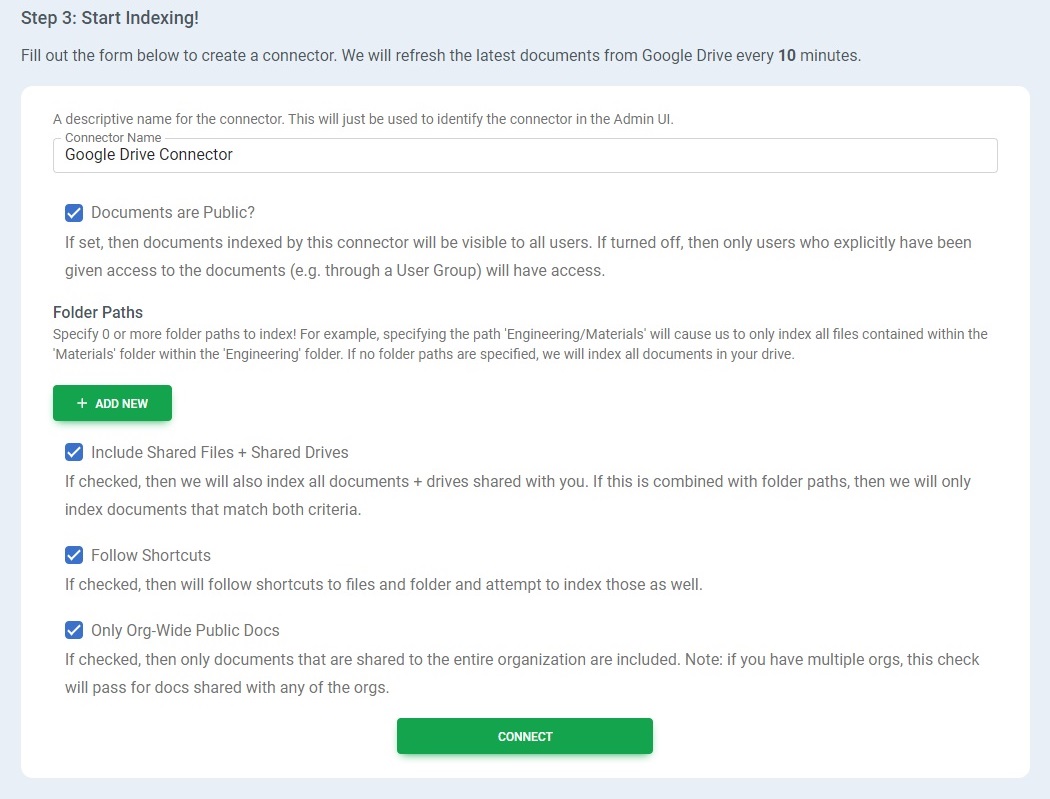Click the Only Org-Wide Public Docs description

click(x=521, y=673)
